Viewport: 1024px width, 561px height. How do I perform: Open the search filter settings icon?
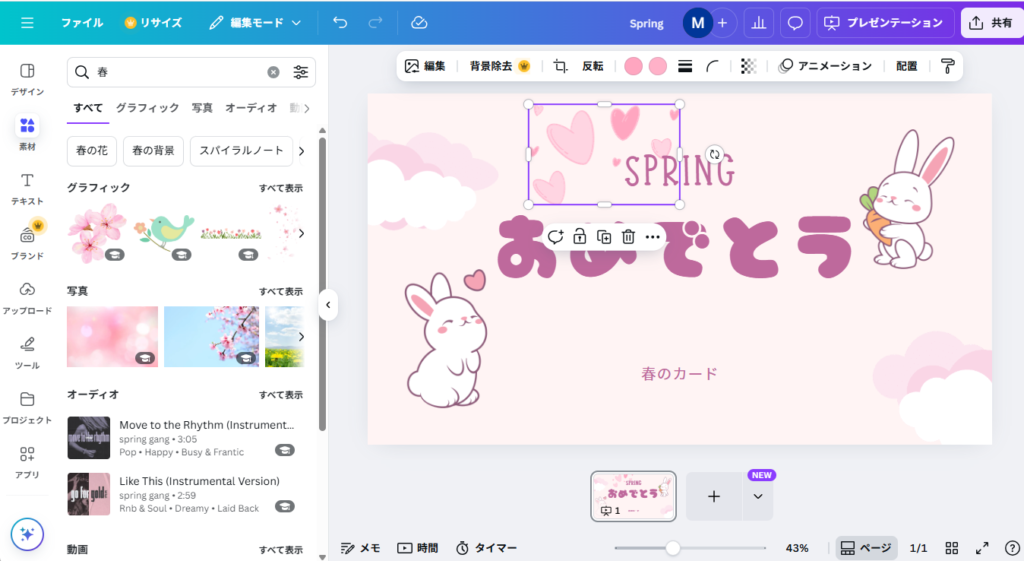[301, 73]
